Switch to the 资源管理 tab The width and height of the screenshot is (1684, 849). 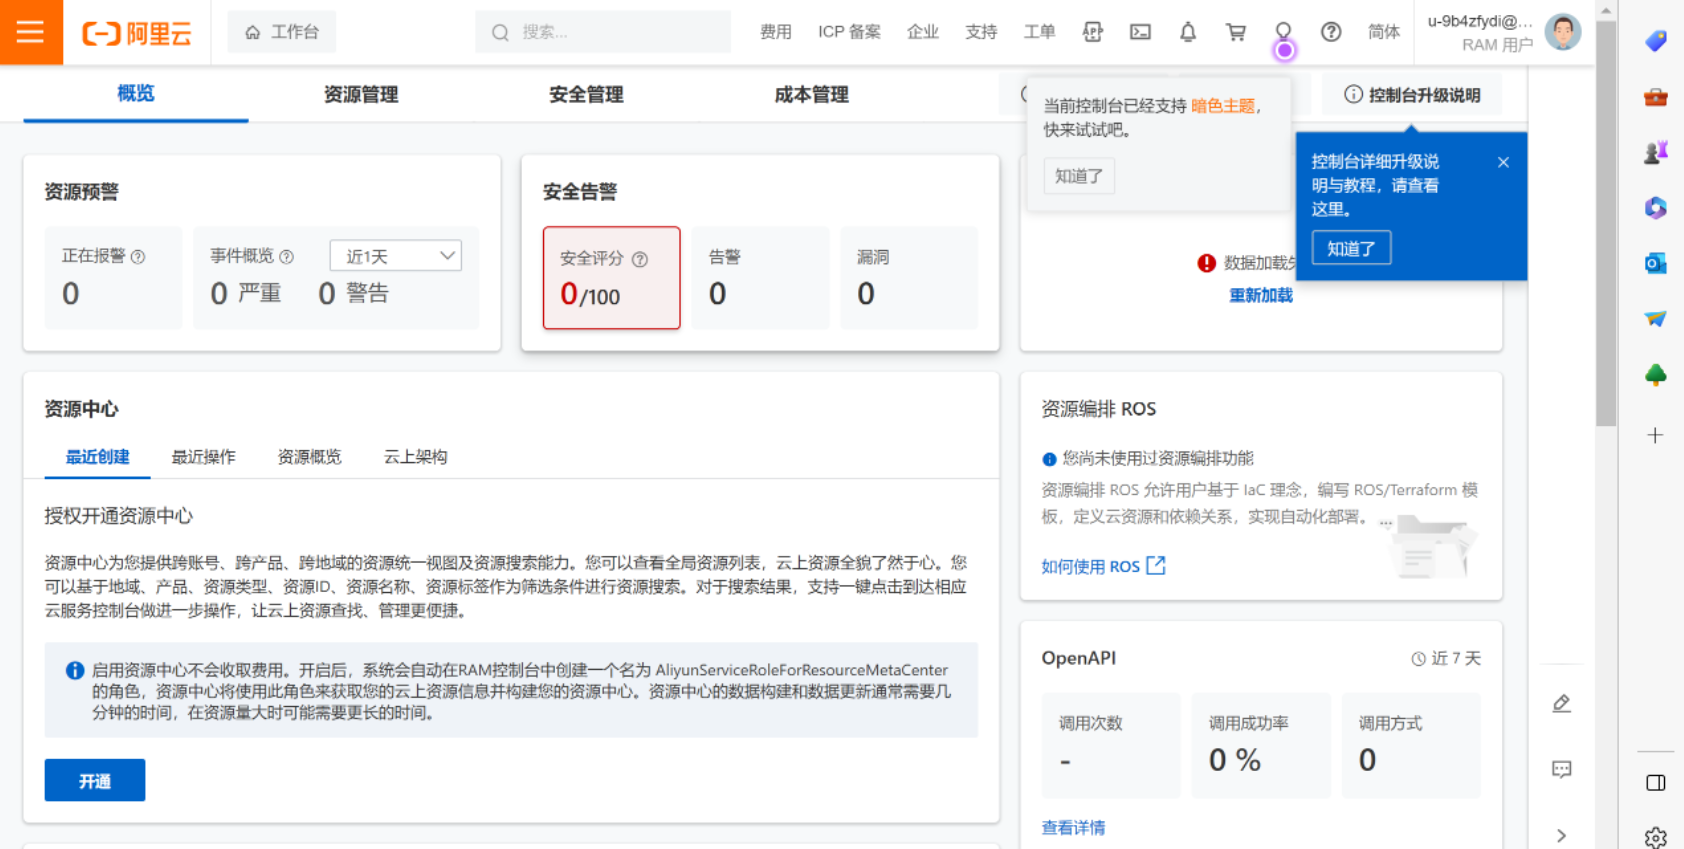[x=361, y=95]
